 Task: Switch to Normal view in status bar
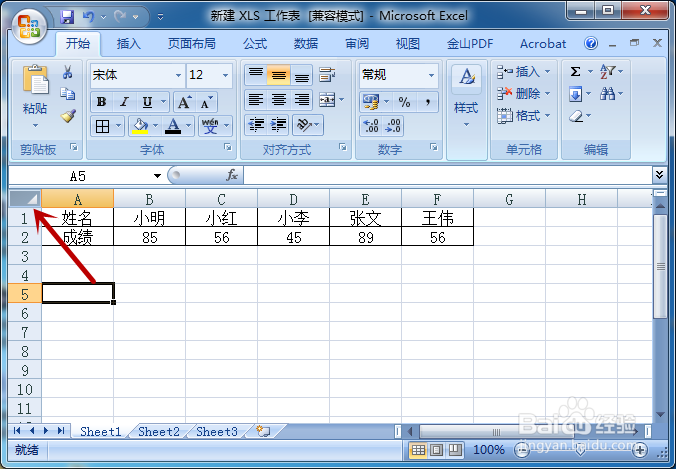click(418, 450)
